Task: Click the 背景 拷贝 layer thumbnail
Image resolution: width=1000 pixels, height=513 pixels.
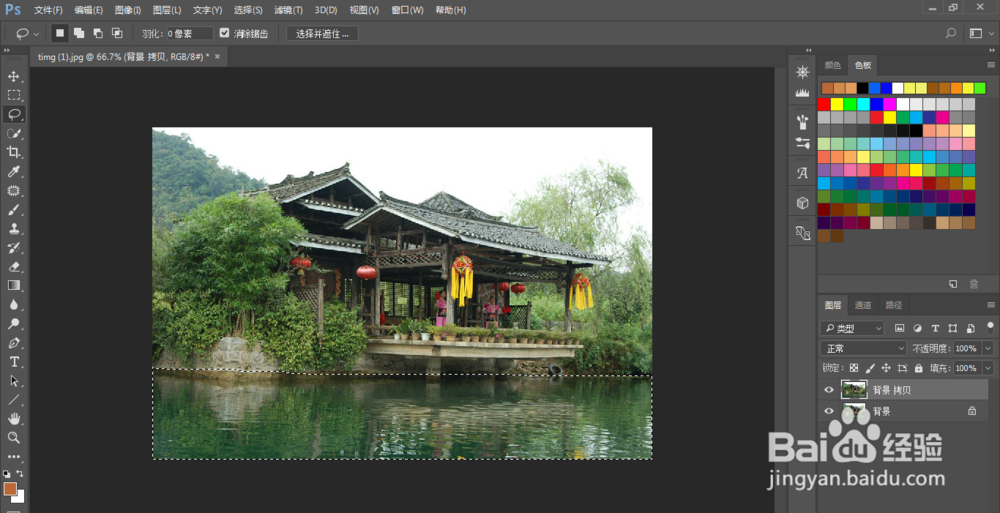Action: coord(854,390)
